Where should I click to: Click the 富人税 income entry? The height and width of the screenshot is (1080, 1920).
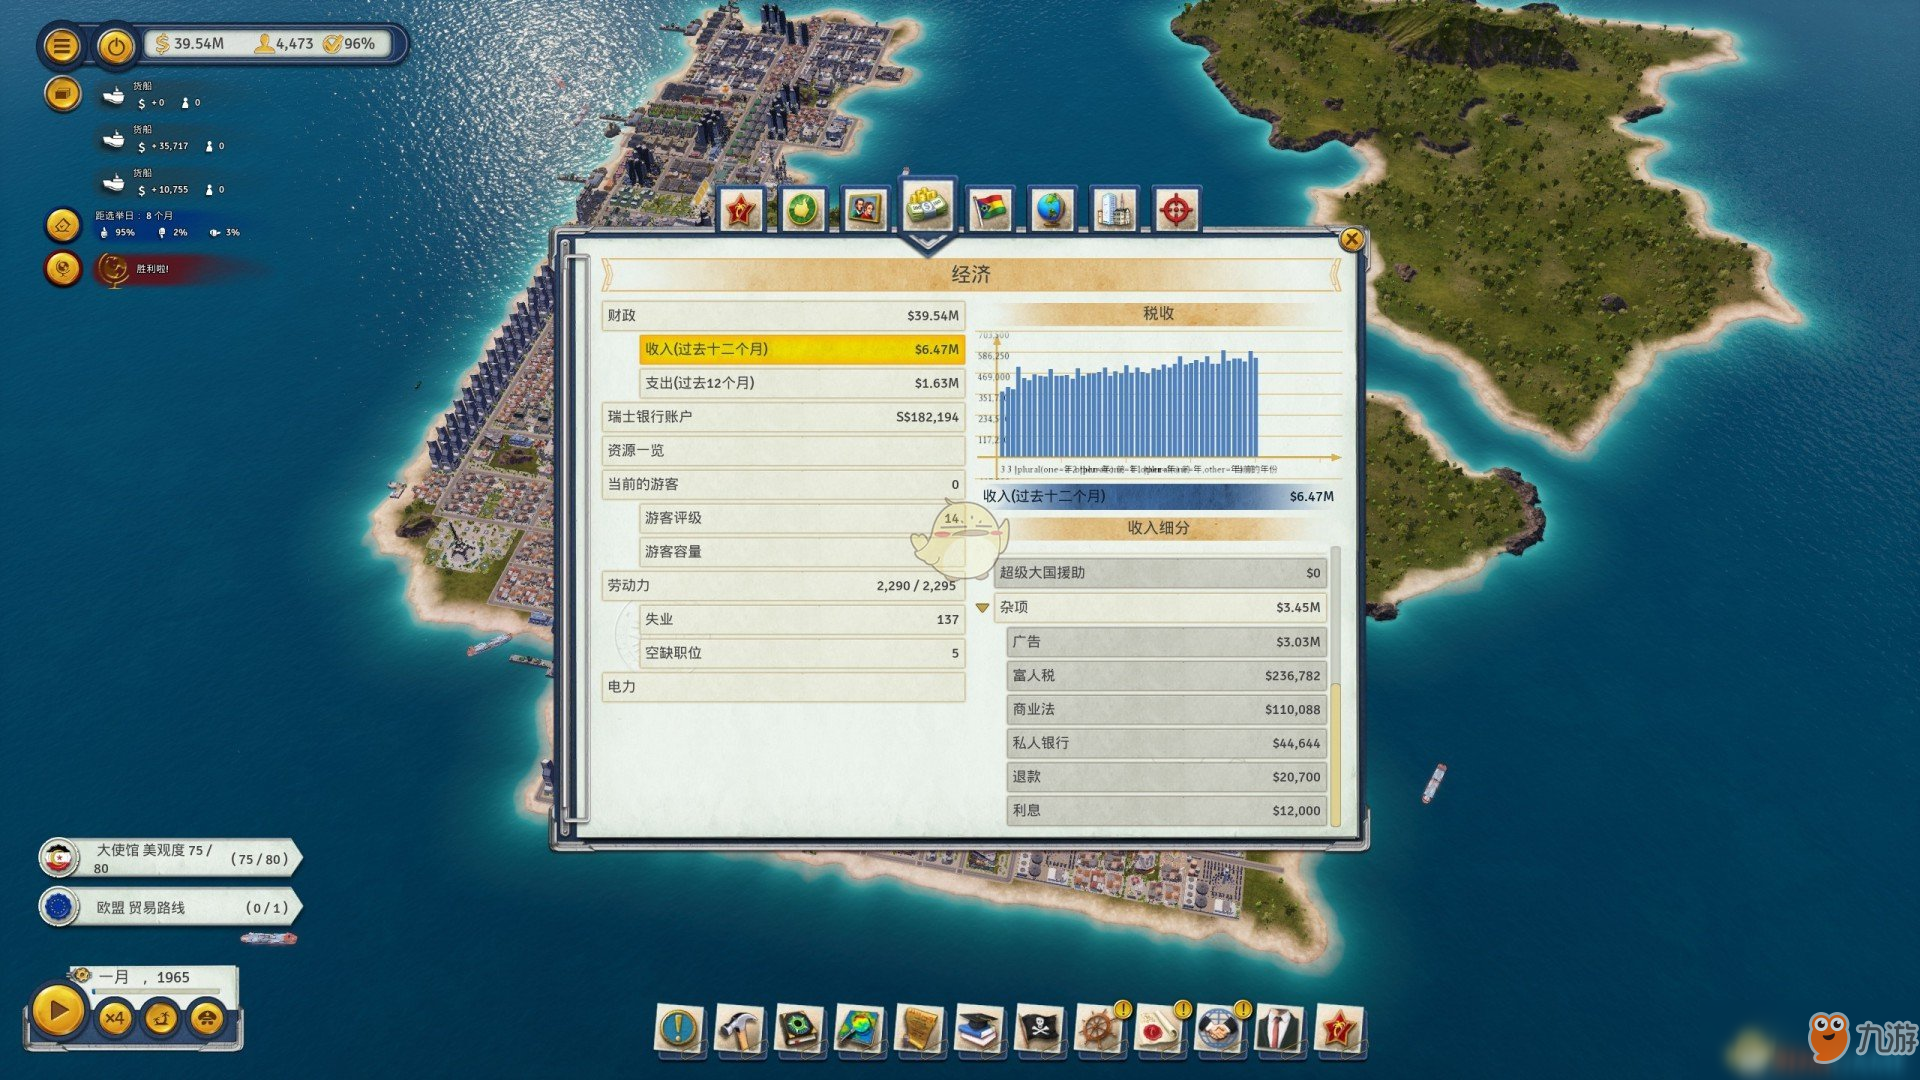point(1166,676)
